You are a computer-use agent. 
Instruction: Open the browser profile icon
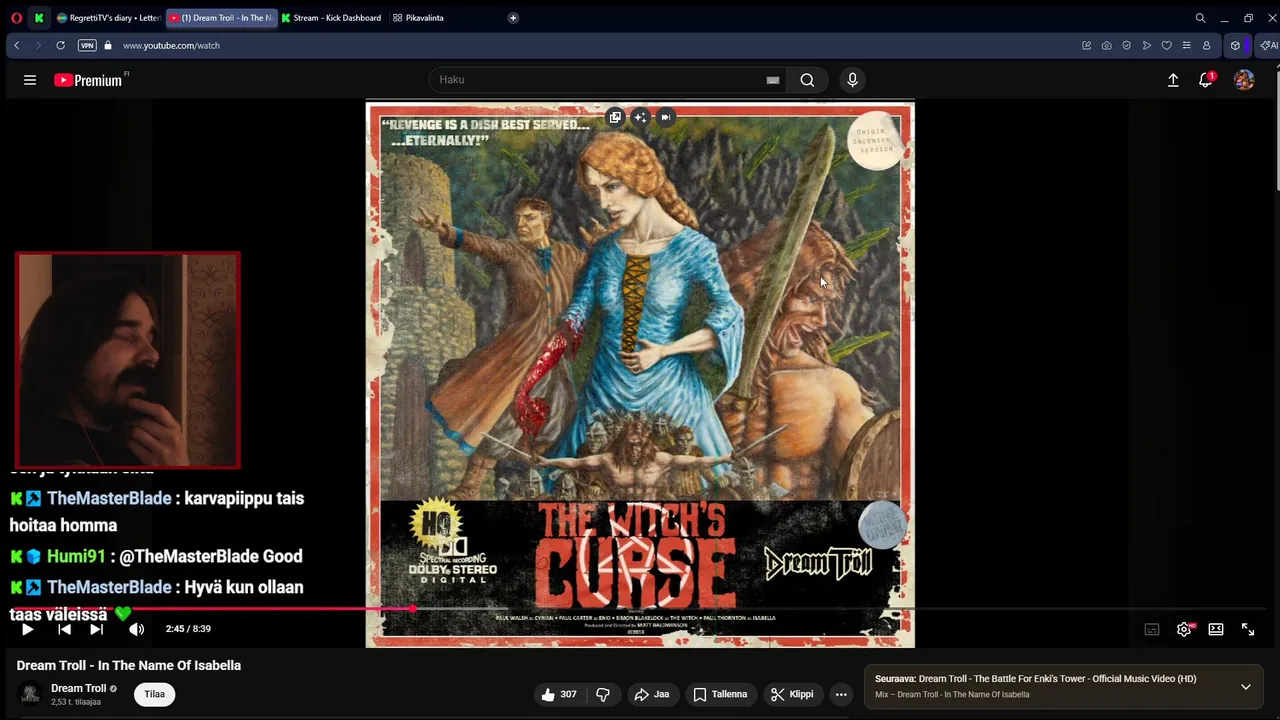[1206, 45]
